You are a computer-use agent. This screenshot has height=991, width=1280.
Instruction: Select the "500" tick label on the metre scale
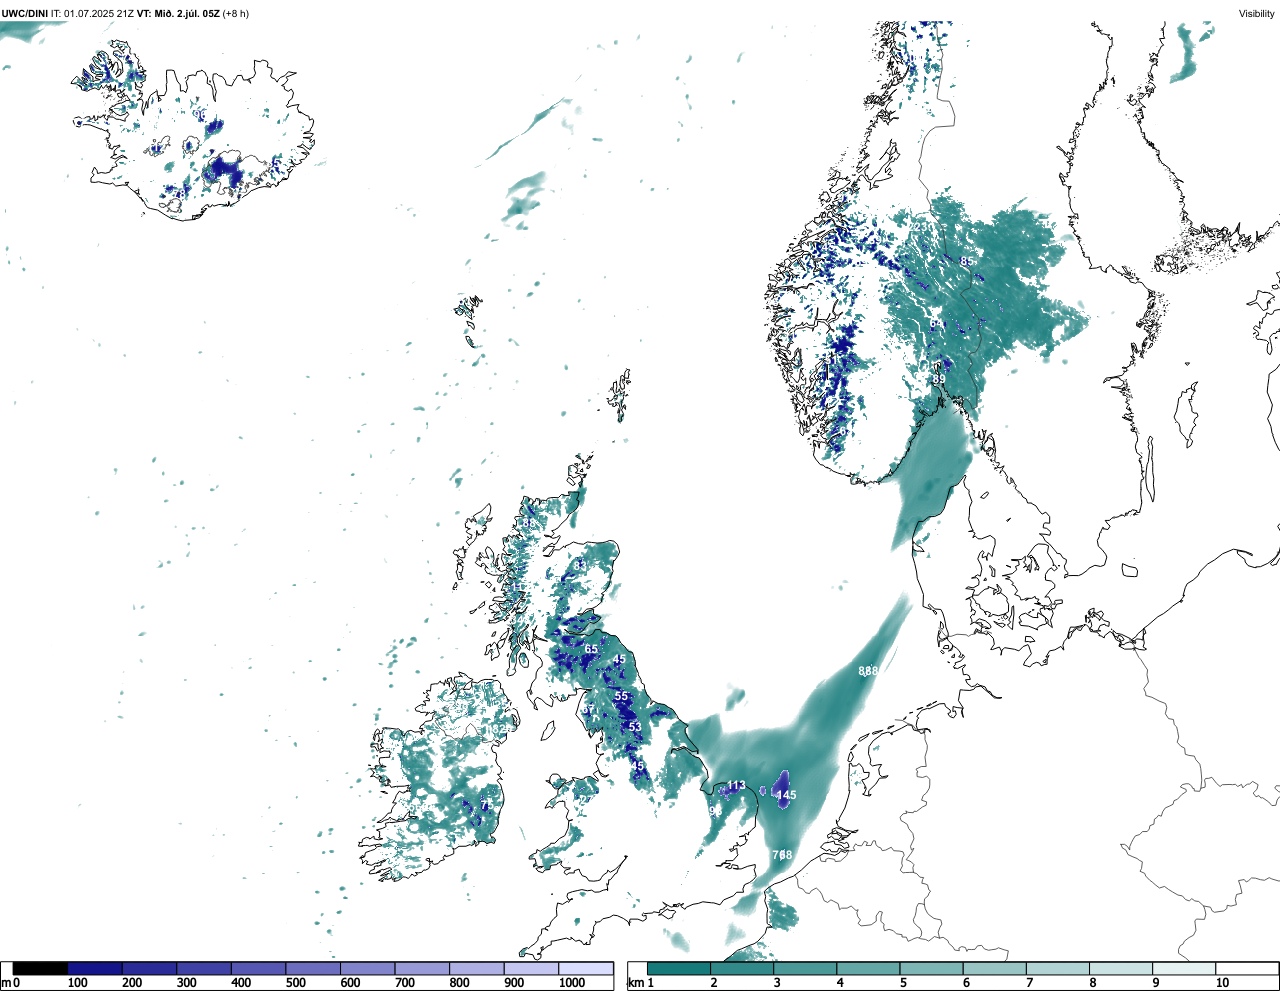click(x=295, y=983)
